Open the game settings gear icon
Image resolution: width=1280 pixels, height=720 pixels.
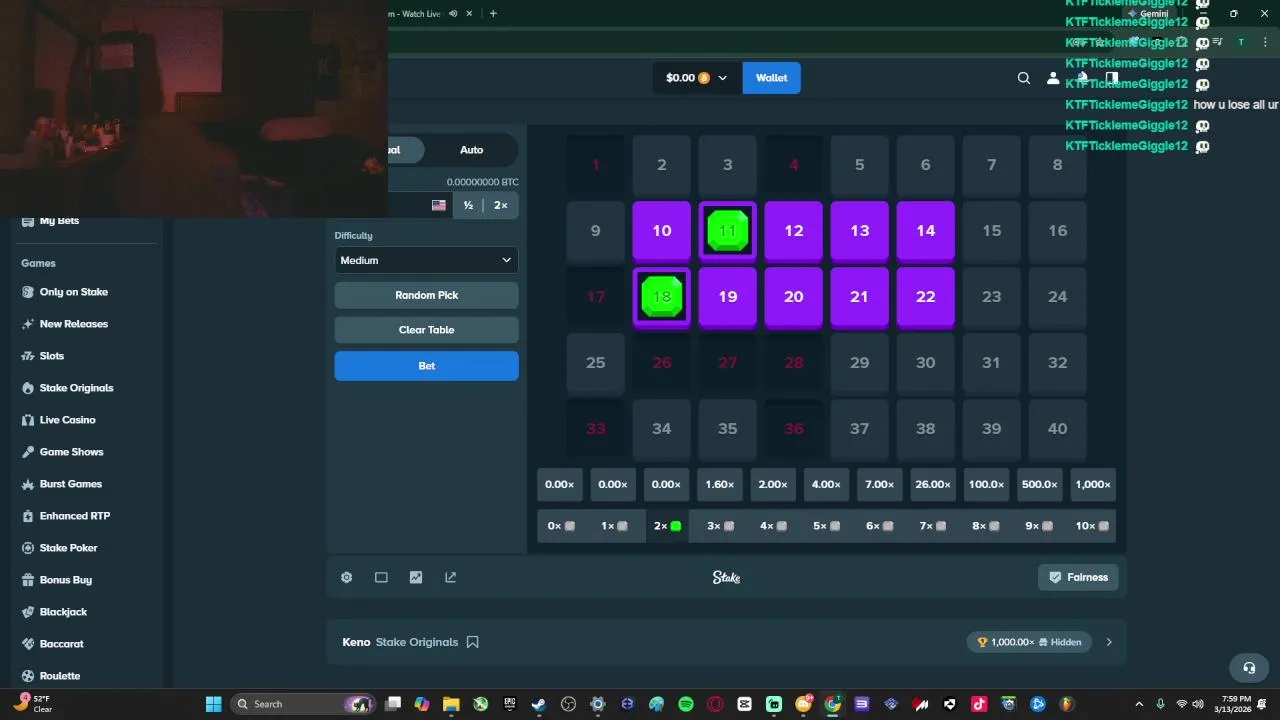coord(347,577)
